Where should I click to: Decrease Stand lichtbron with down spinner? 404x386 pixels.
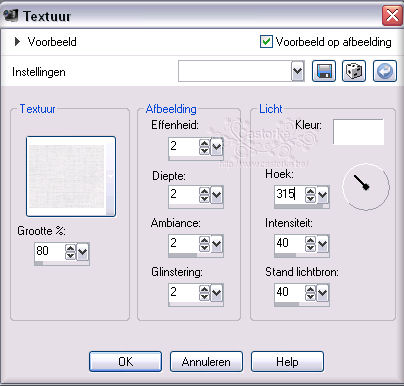(310, 297)
